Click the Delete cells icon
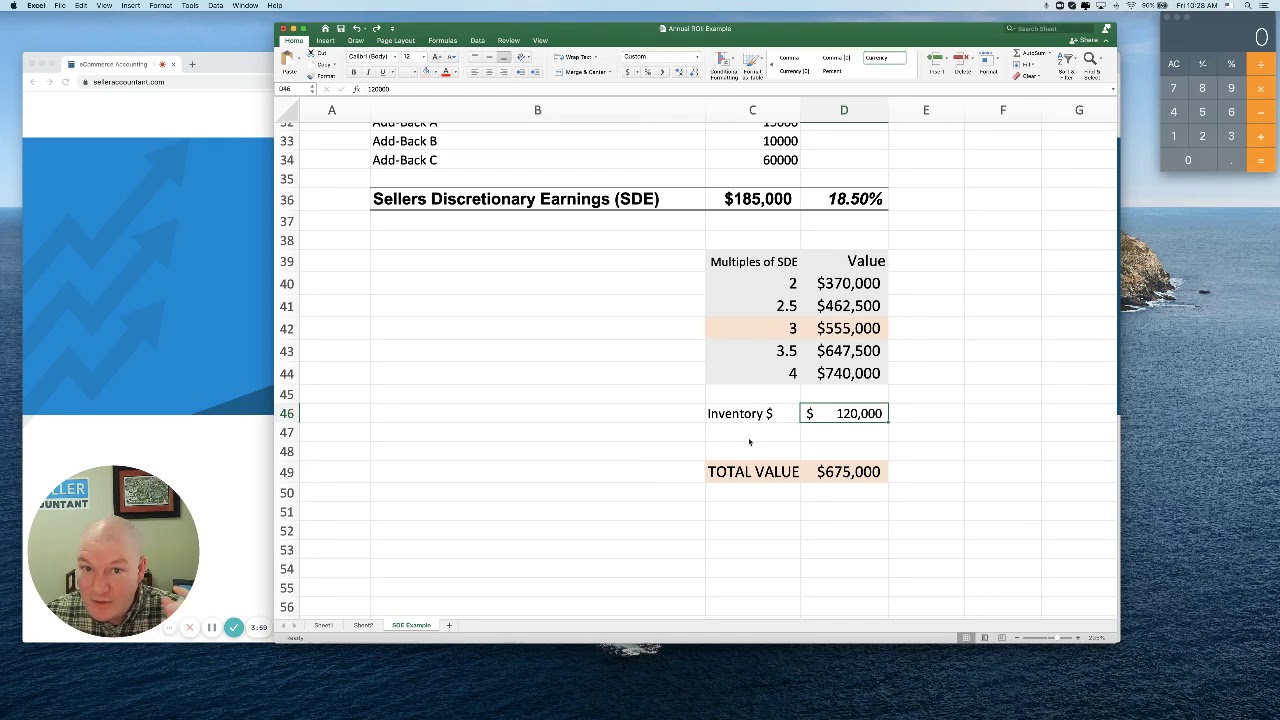This screenshot has width=1280, height=720. (961, 58)
